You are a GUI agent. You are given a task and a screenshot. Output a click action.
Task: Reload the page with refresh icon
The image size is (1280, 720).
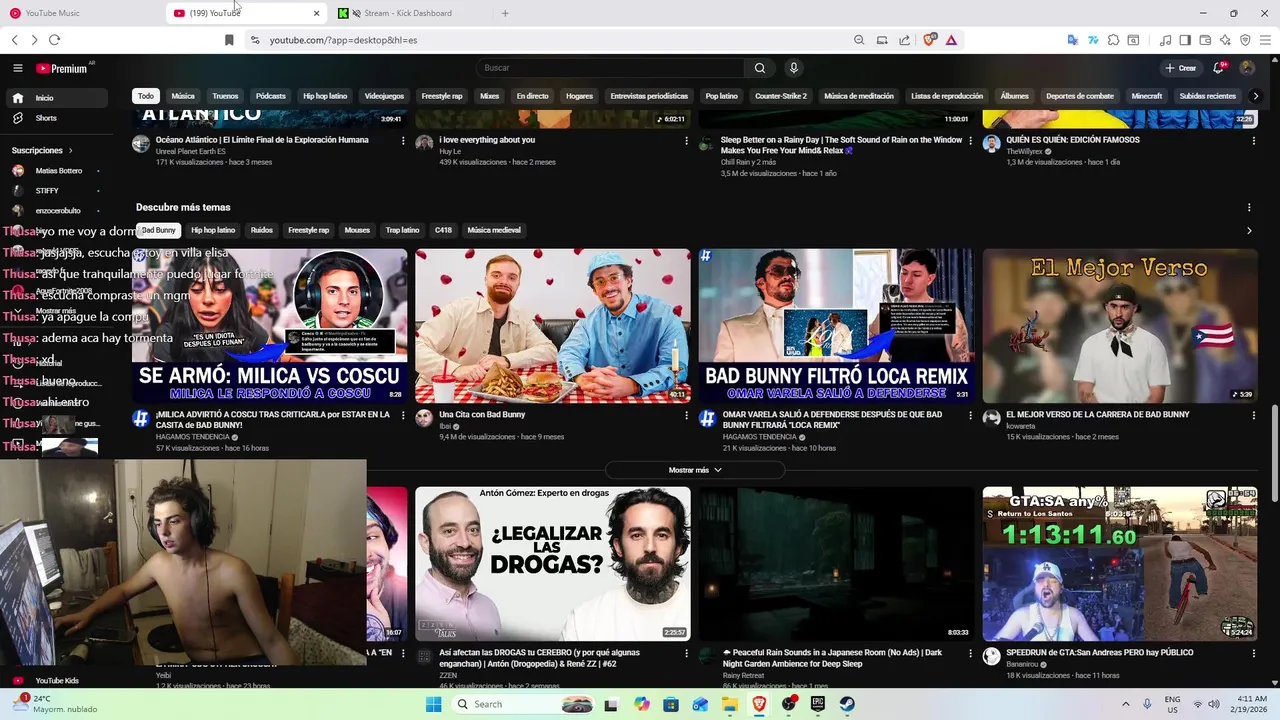[x=54, y=40]
